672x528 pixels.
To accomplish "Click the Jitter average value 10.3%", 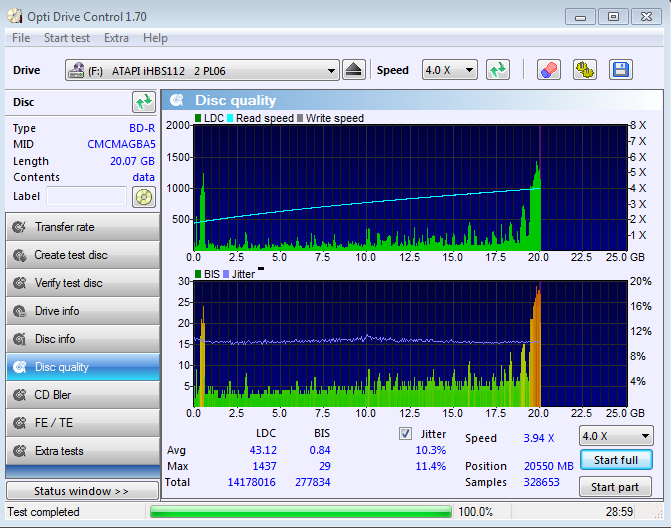I will (x=431, y=450).
